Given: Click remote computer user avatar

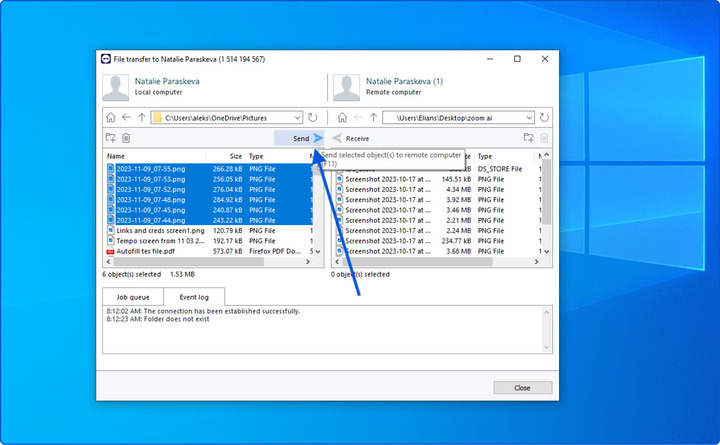Looking at the screenshot, I should tap(346, 87).
